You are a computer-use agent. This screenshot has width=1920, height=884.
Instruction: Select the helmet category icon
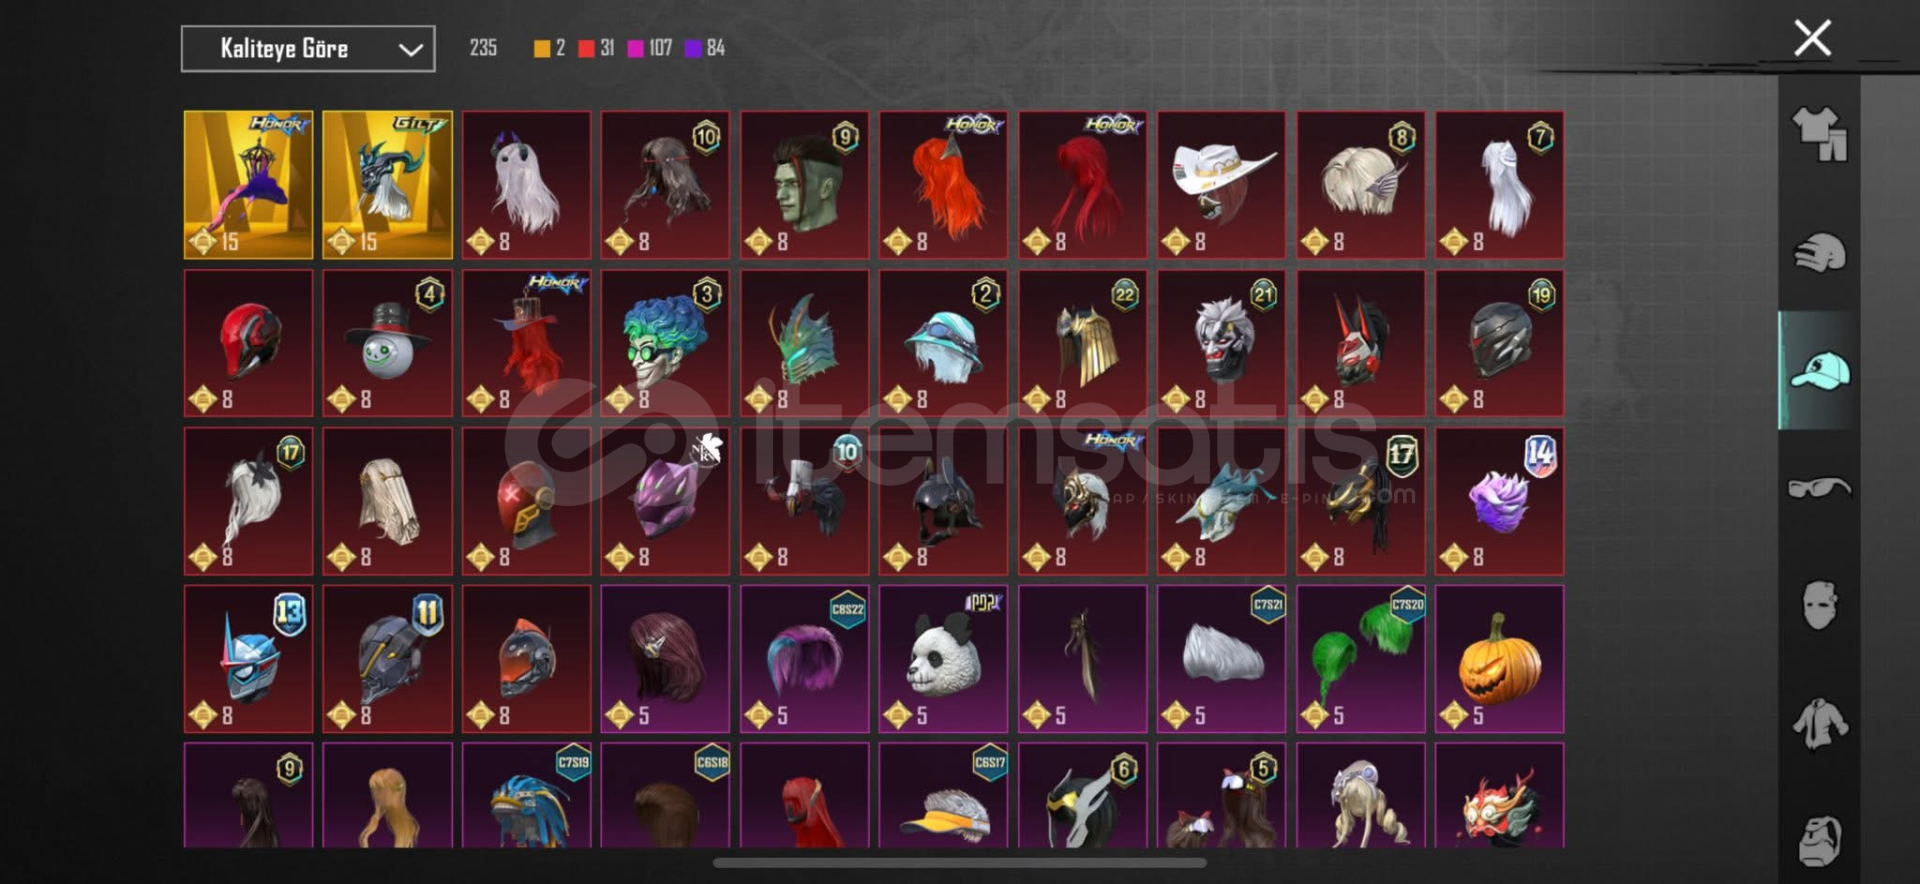1819,253
